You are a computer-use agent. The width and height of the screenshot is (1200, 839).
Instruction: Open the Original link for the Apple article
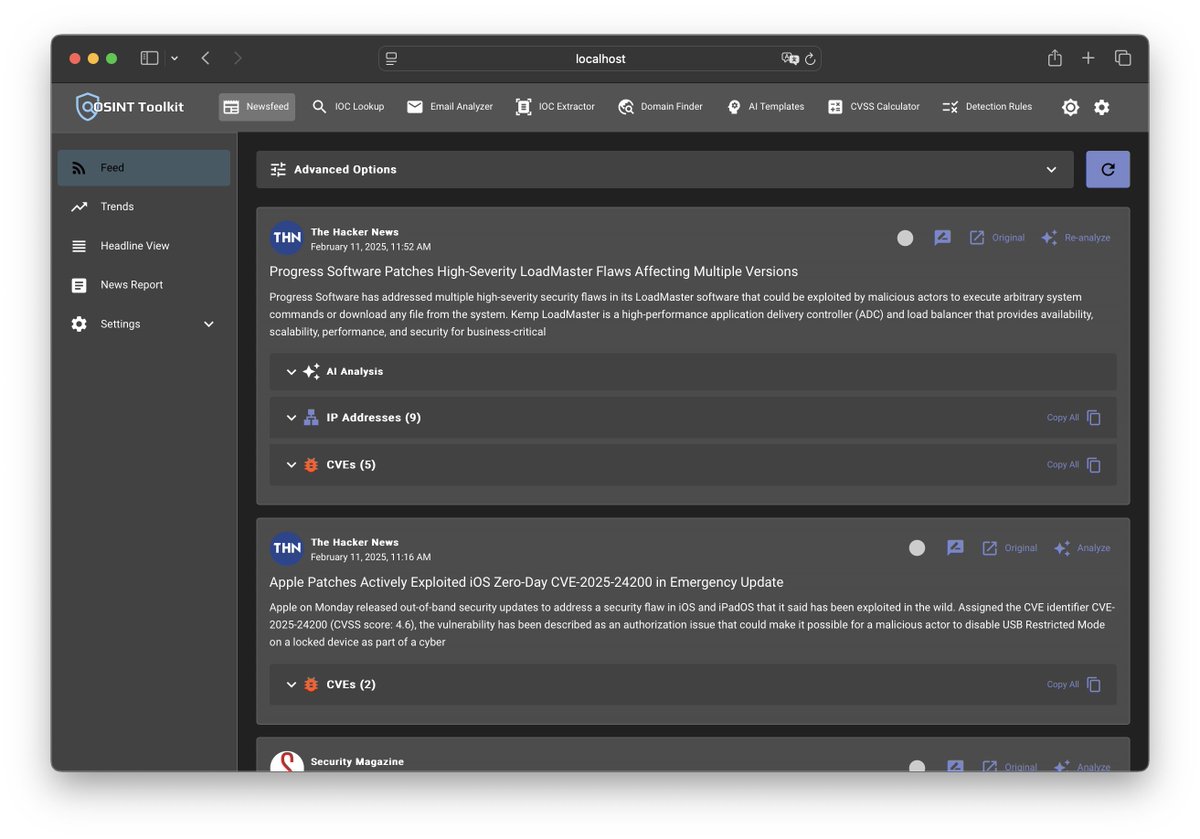point(1010,547)
